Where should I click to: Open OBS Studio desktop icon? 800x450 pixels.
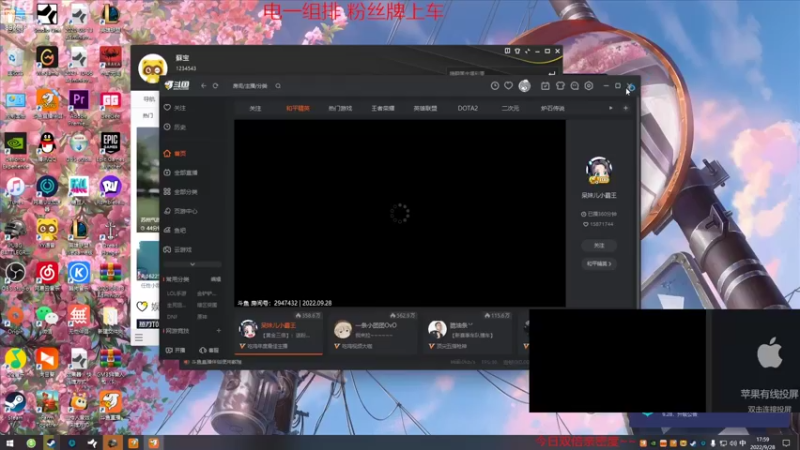15,273
